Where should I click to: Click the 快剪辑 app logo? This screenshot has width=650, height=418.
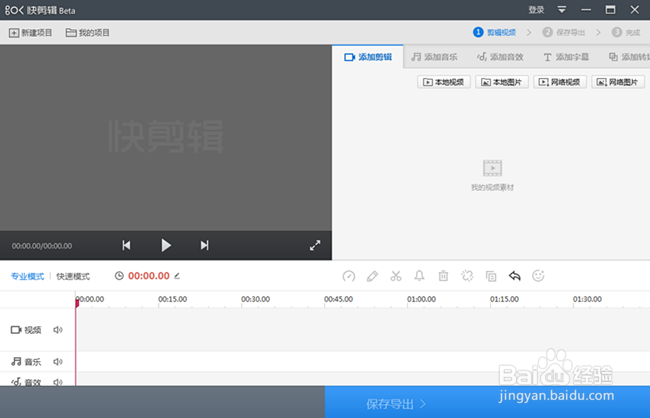point(40,10)
